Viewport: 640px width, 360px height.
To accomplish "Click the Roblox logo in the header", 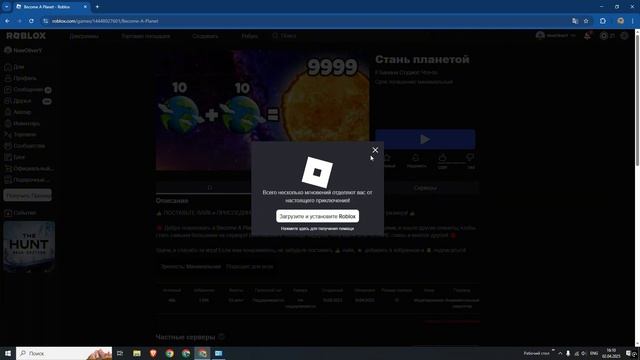I will coord(26,36).
